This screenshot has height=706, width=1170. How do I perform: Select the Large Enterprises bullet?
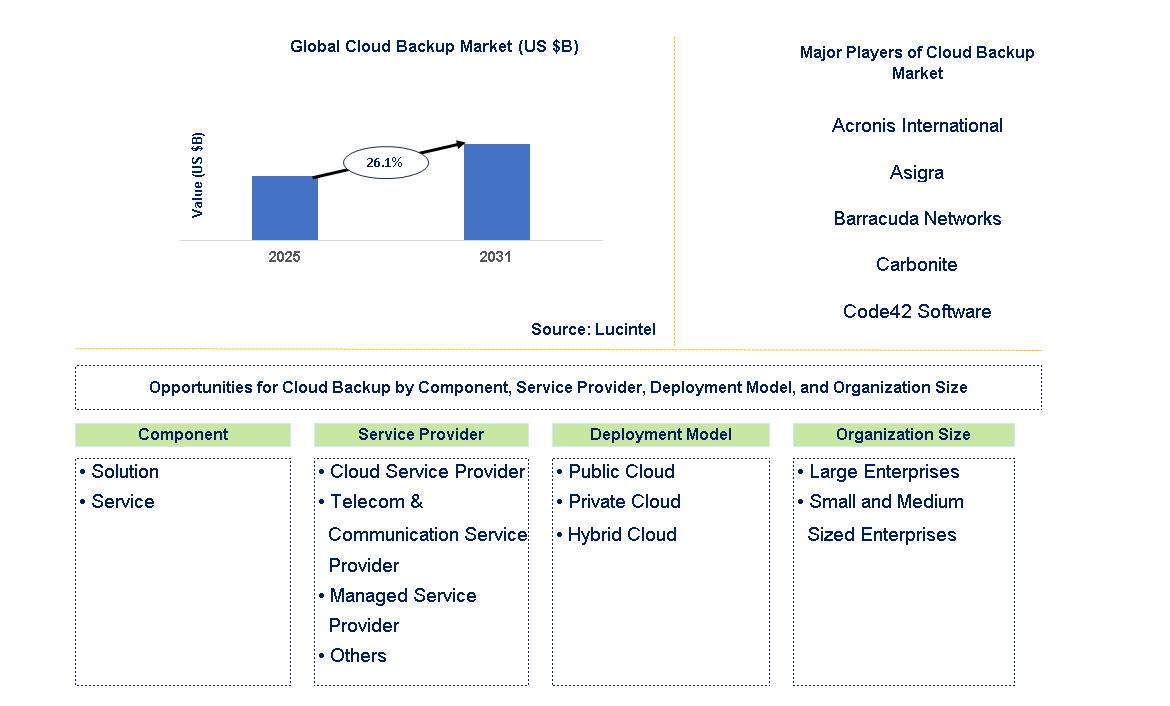(x=879, y=472)
